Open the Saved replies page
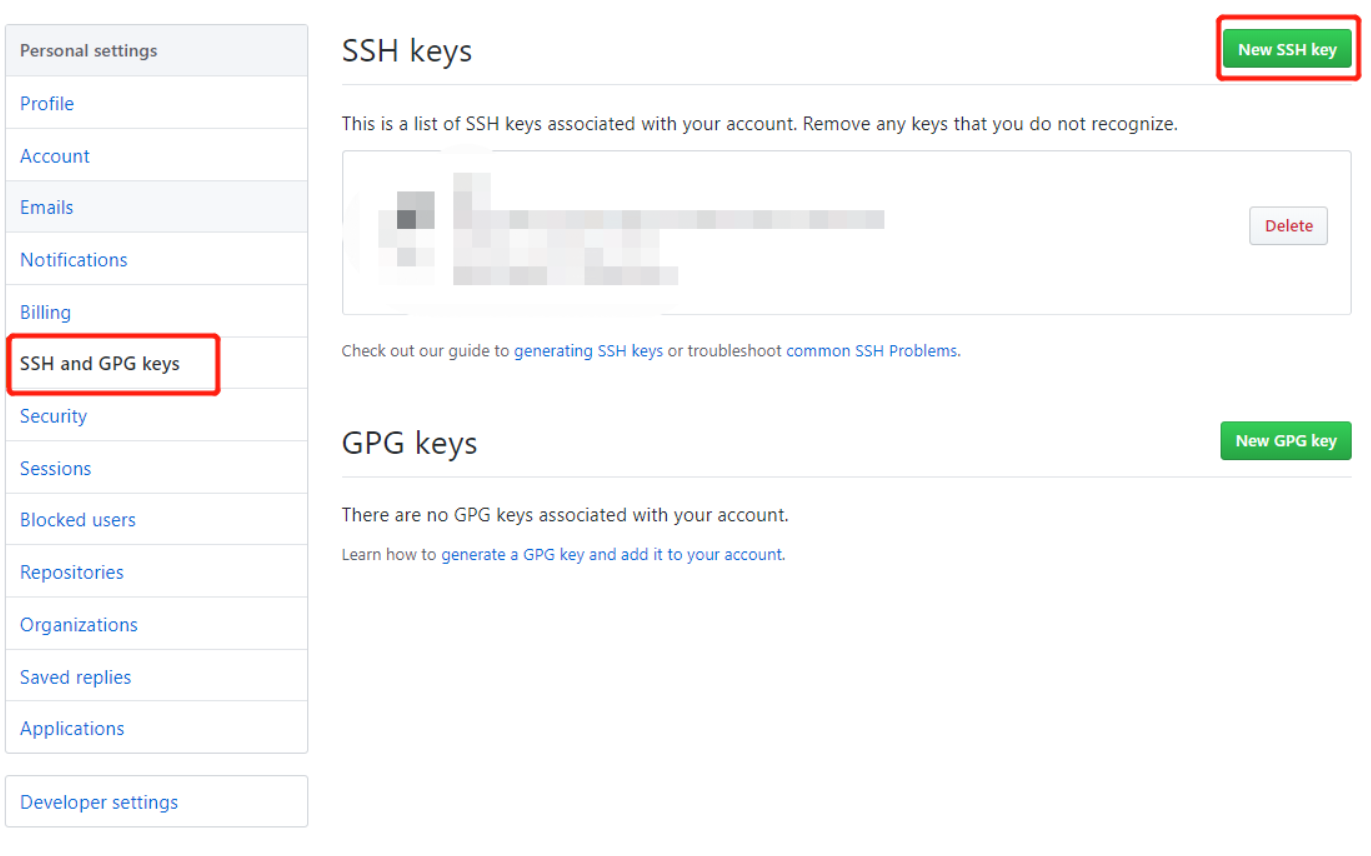The height and width of the screenshot is (856, 1371). (156, 677)
